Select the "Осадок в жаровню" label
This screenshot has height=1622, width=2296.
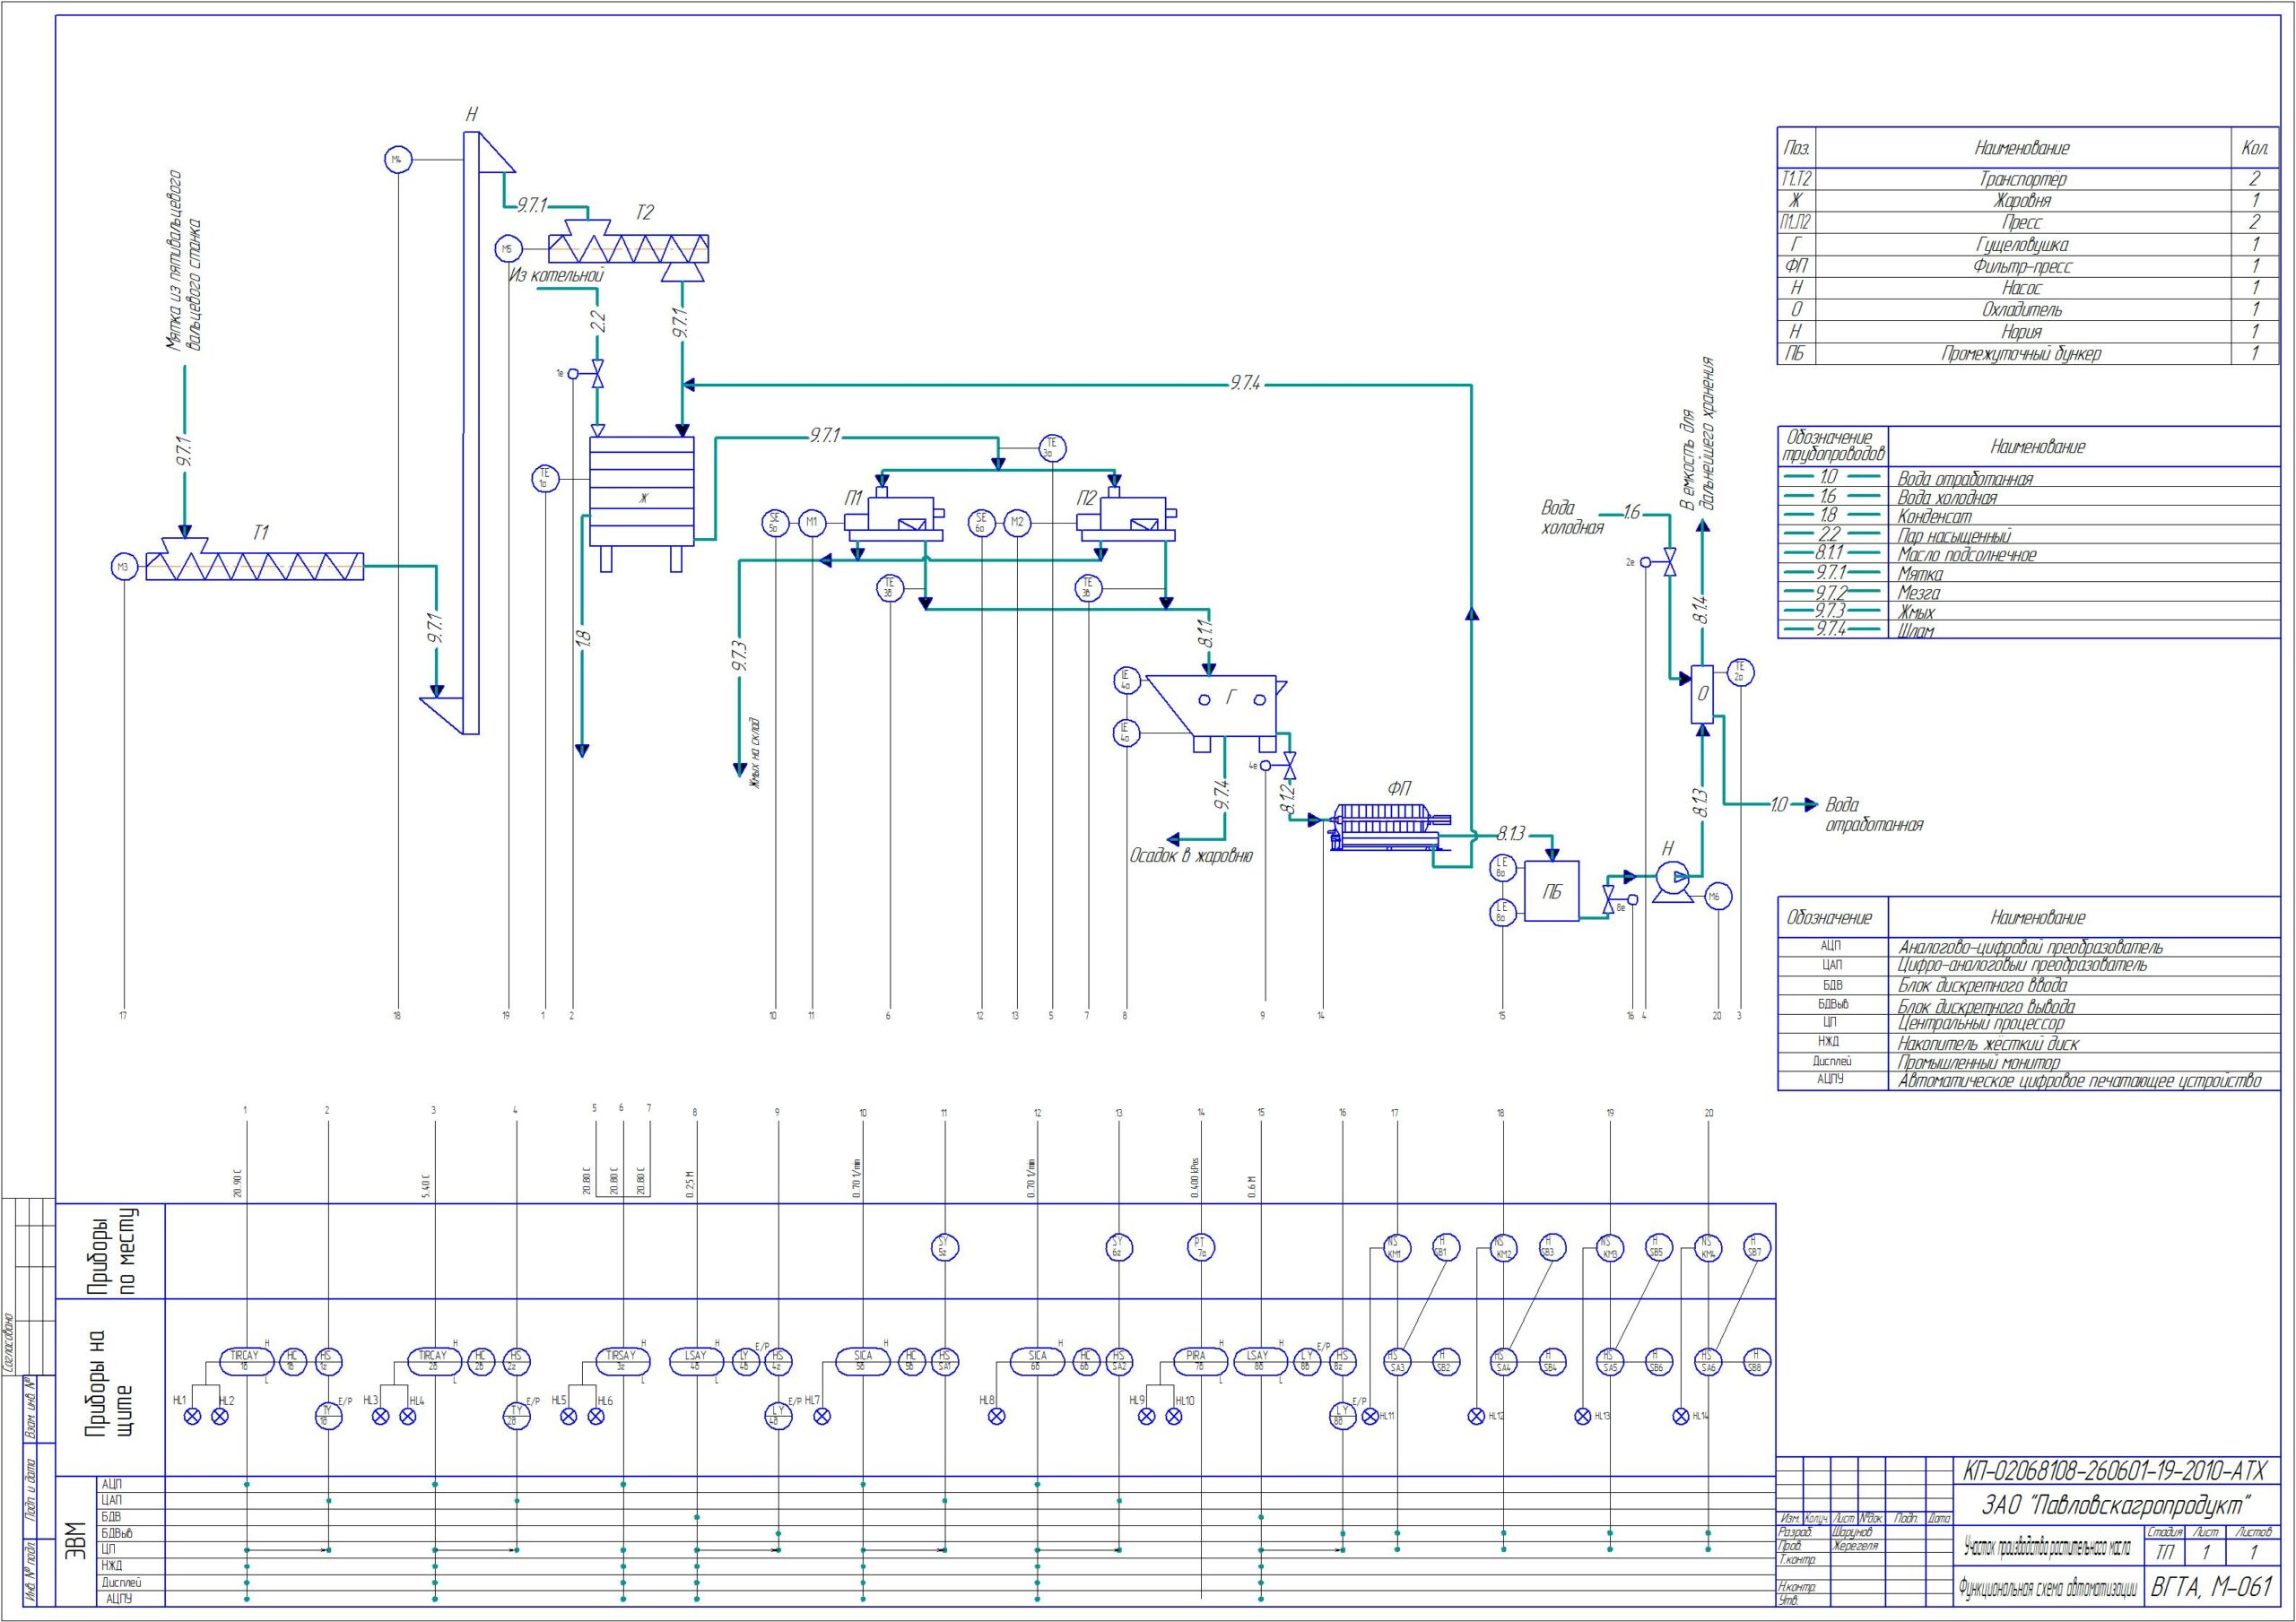(x=1191, y=856)
